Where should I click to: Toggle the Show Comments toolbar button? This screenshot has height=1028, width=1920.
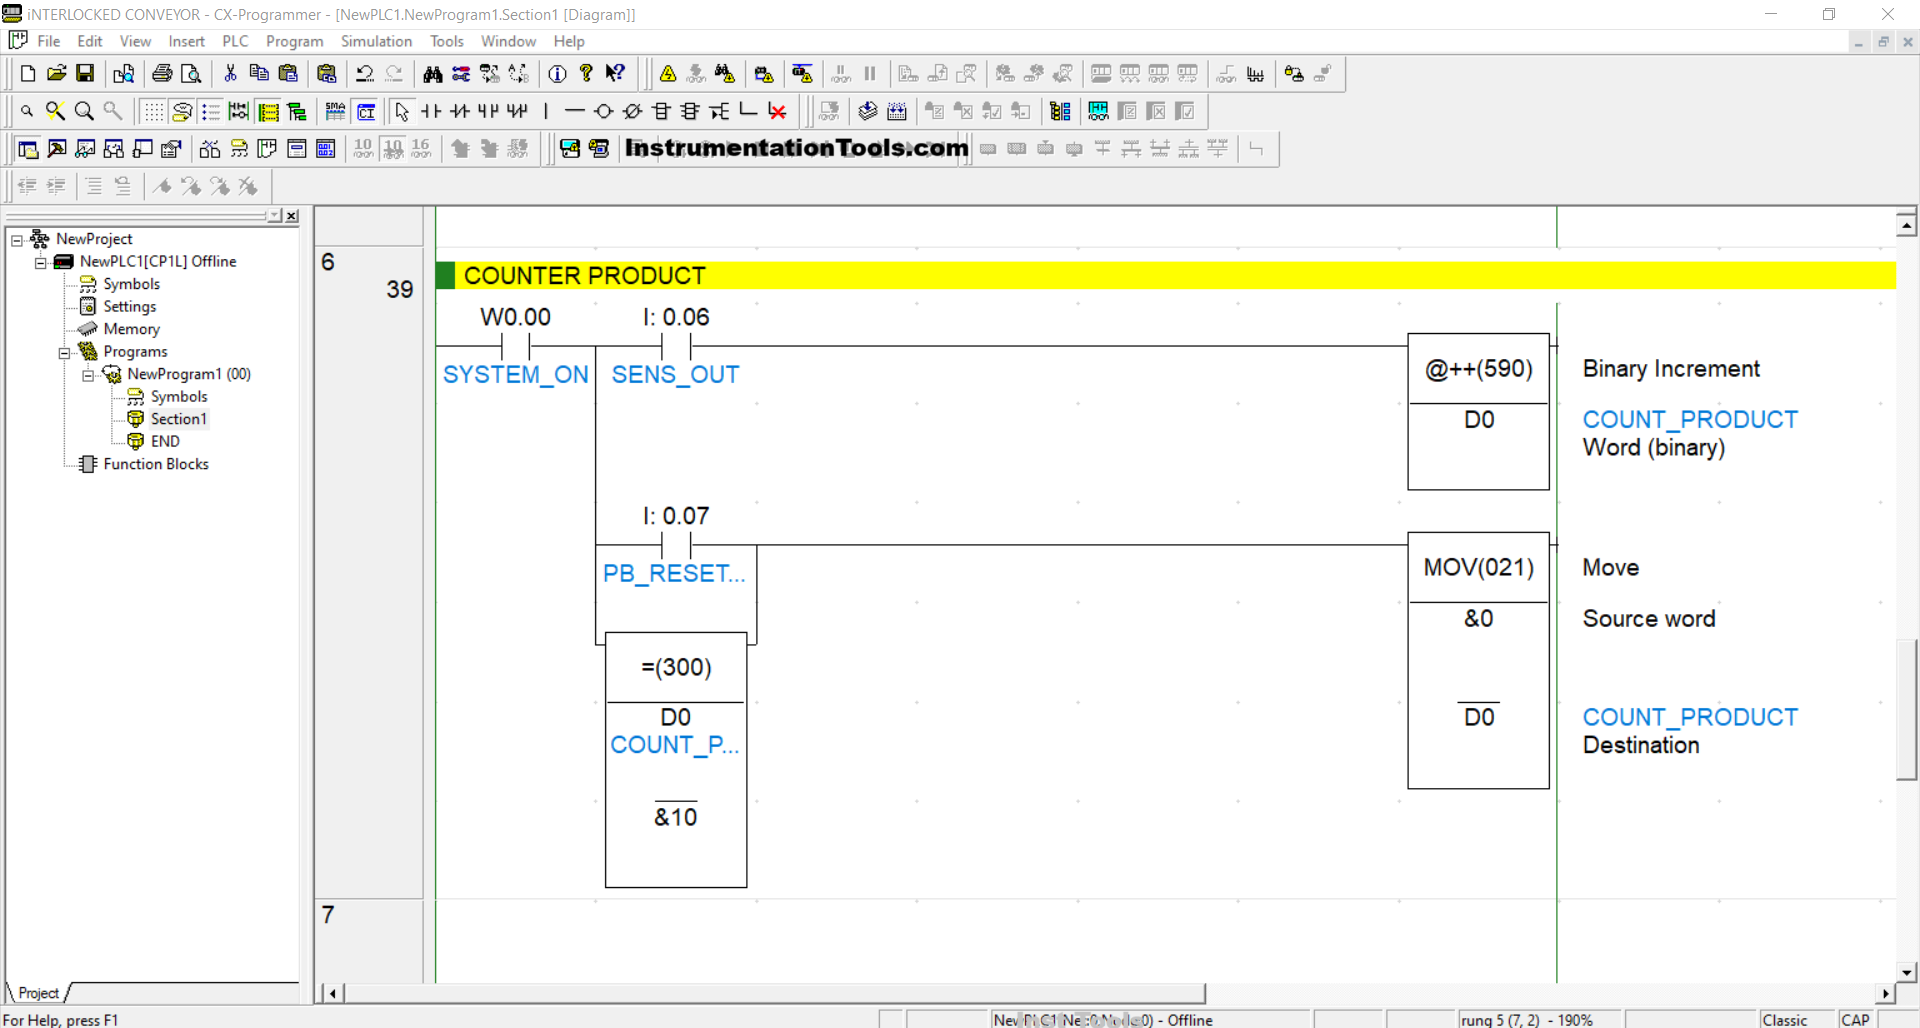click(181, 111)
